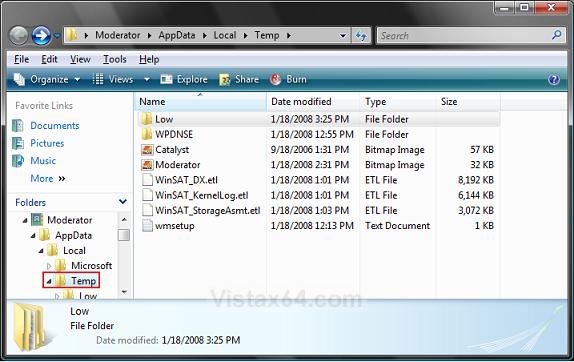Viewport: 574px width, 362px height.
Task: Open the Organize toolbar menu
Action: click(47, 79)
